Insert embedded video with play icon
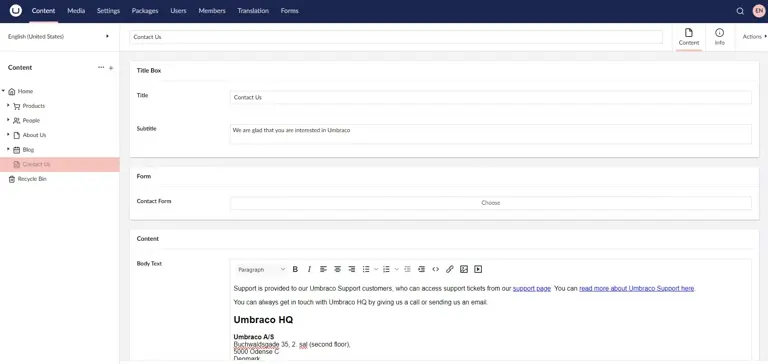Image resolution: width=768 pixels, height=364 pixels. click(x=478, y=269)
